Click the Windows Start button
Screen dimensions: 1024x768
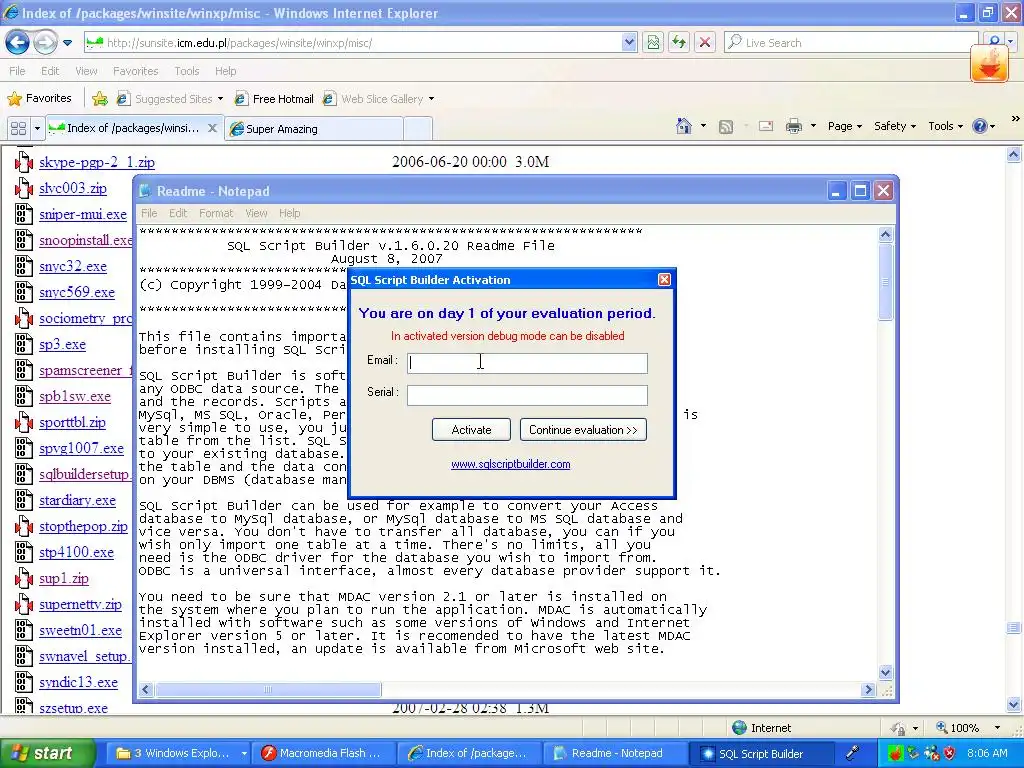47,753
